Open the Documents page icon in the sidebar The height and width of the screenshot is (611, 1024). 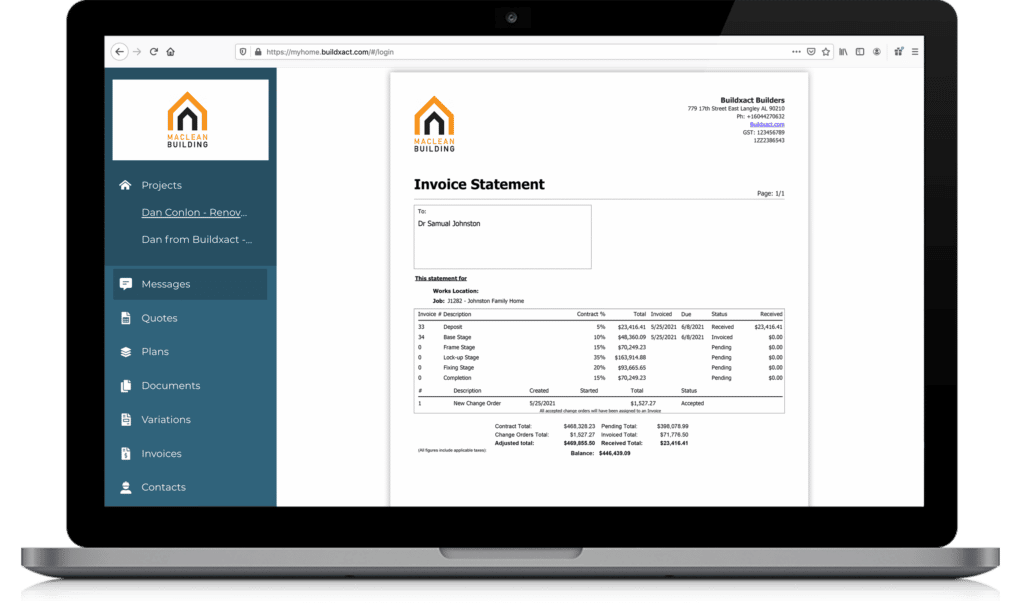click(x=125, y=385)
